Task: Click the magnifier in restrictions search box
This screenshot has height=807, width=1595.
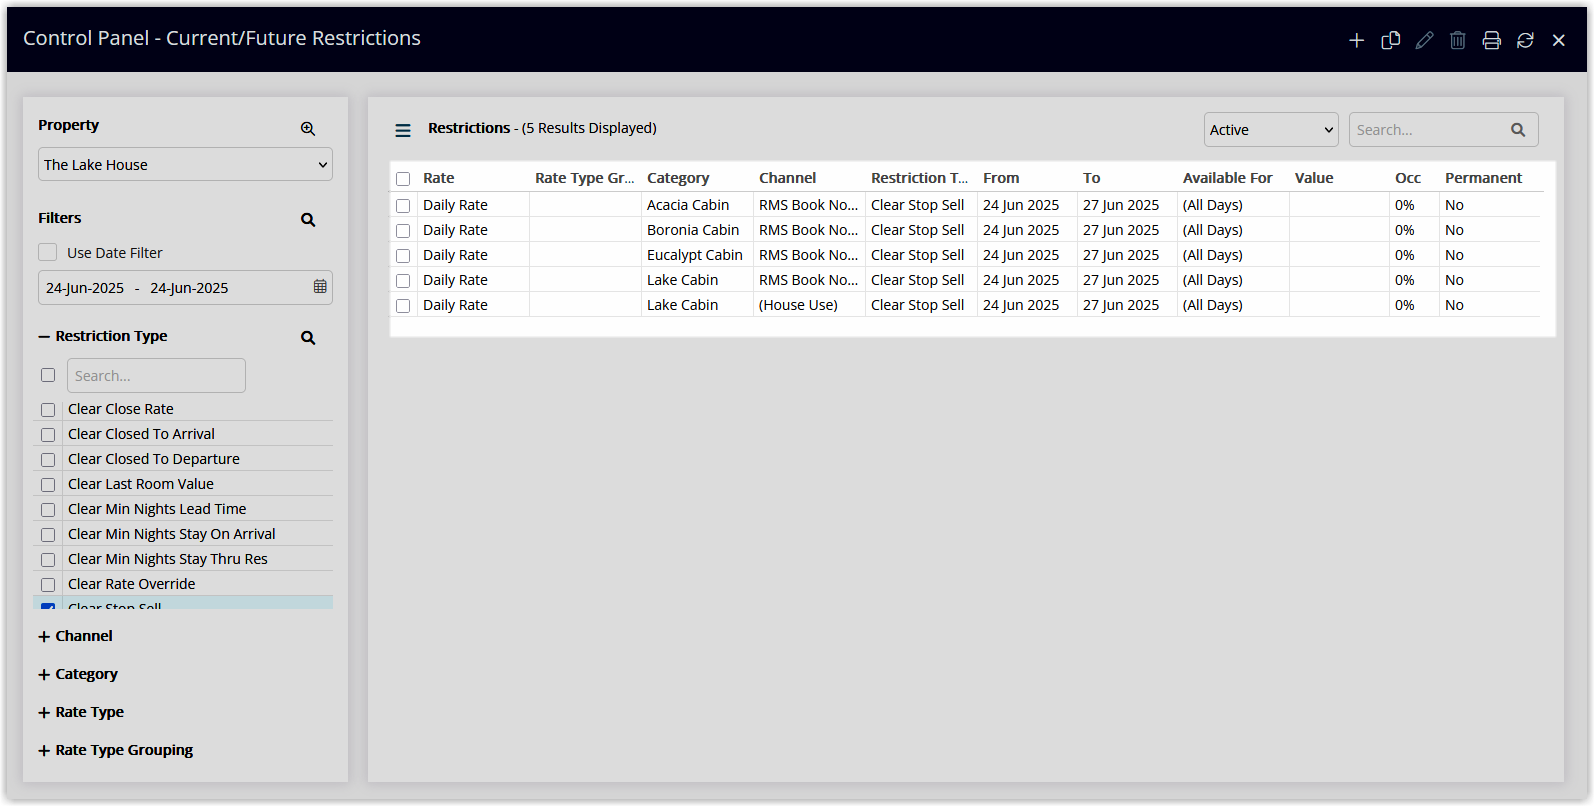Action: (1518, 130)
